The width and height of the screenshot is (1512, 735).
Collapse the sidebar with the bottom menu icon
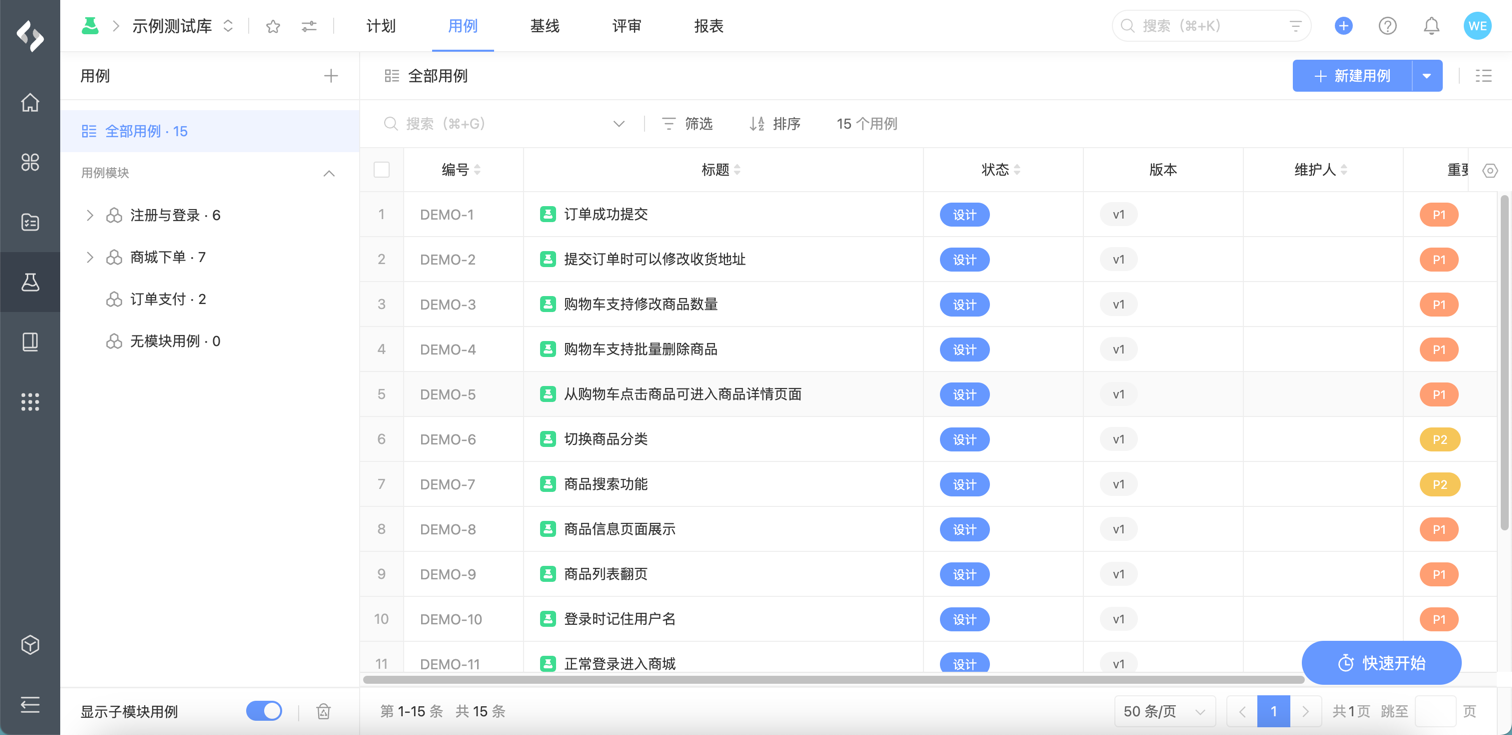pyautogui.click(x=30, y=705)
